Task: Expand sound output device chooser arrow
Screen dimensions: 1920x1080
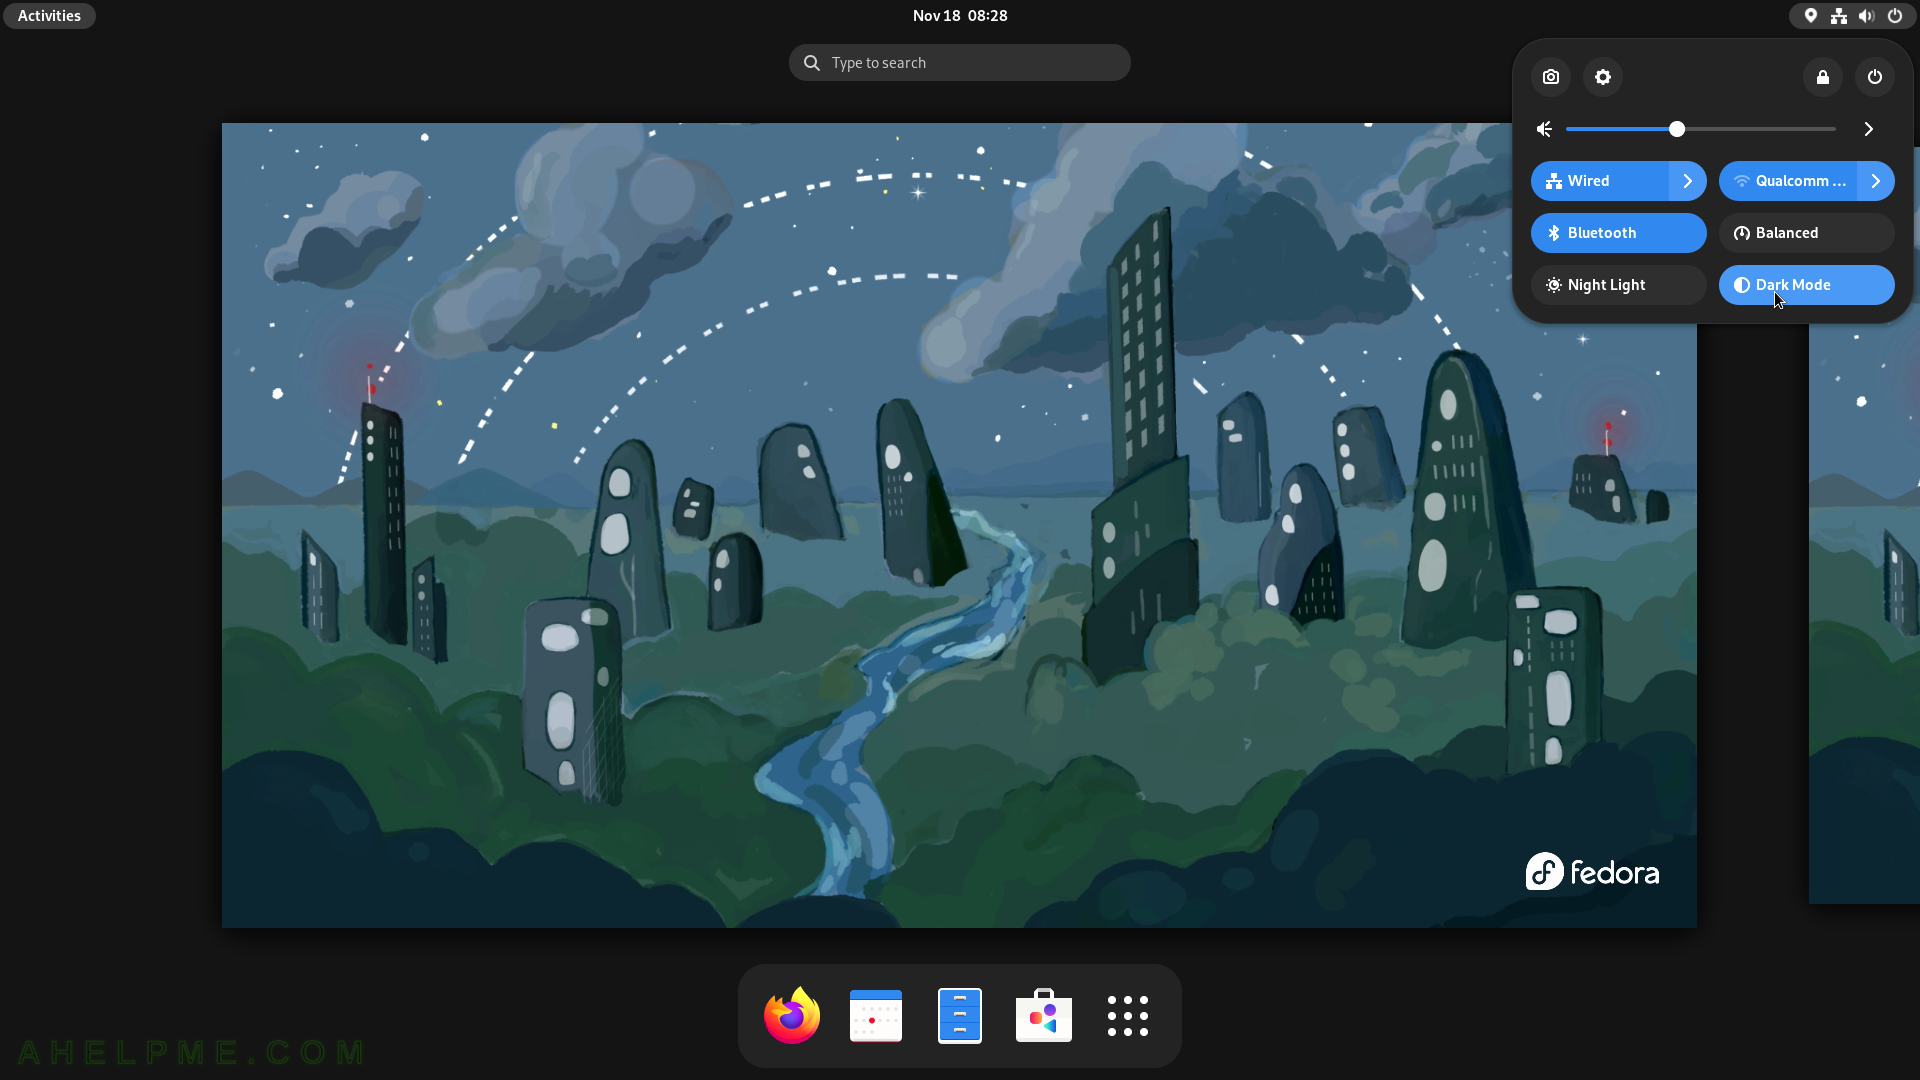Action: pos(1868,129)
